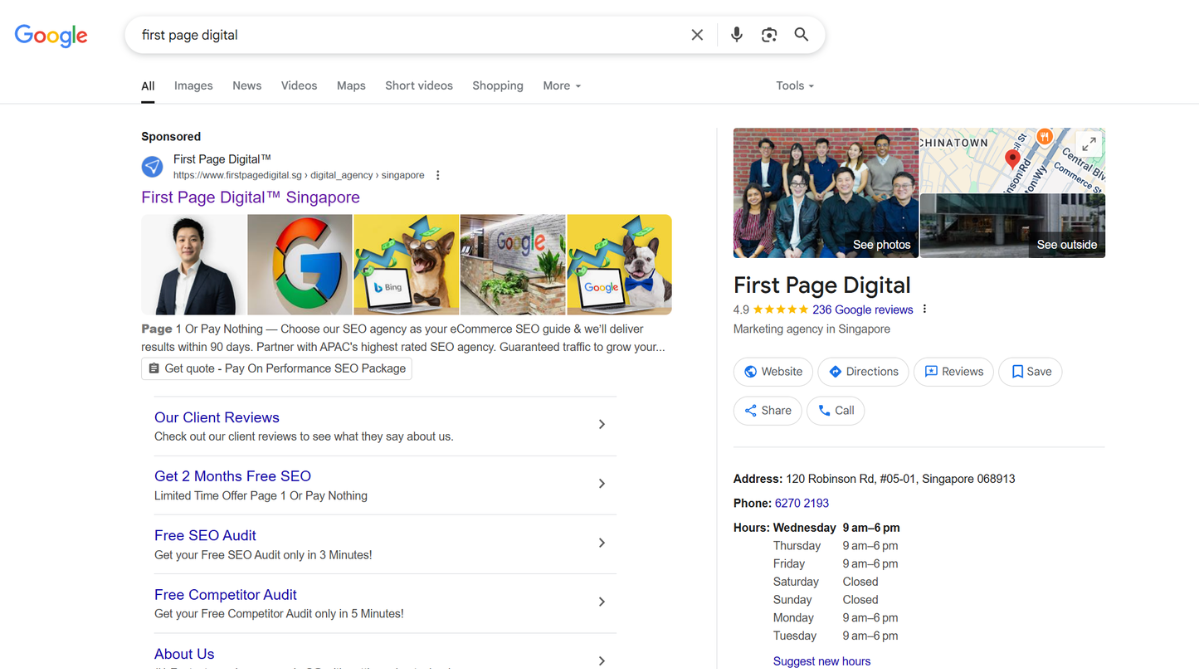
Task: Open the Google office lobby ad image
Action: tap(513, 265)
